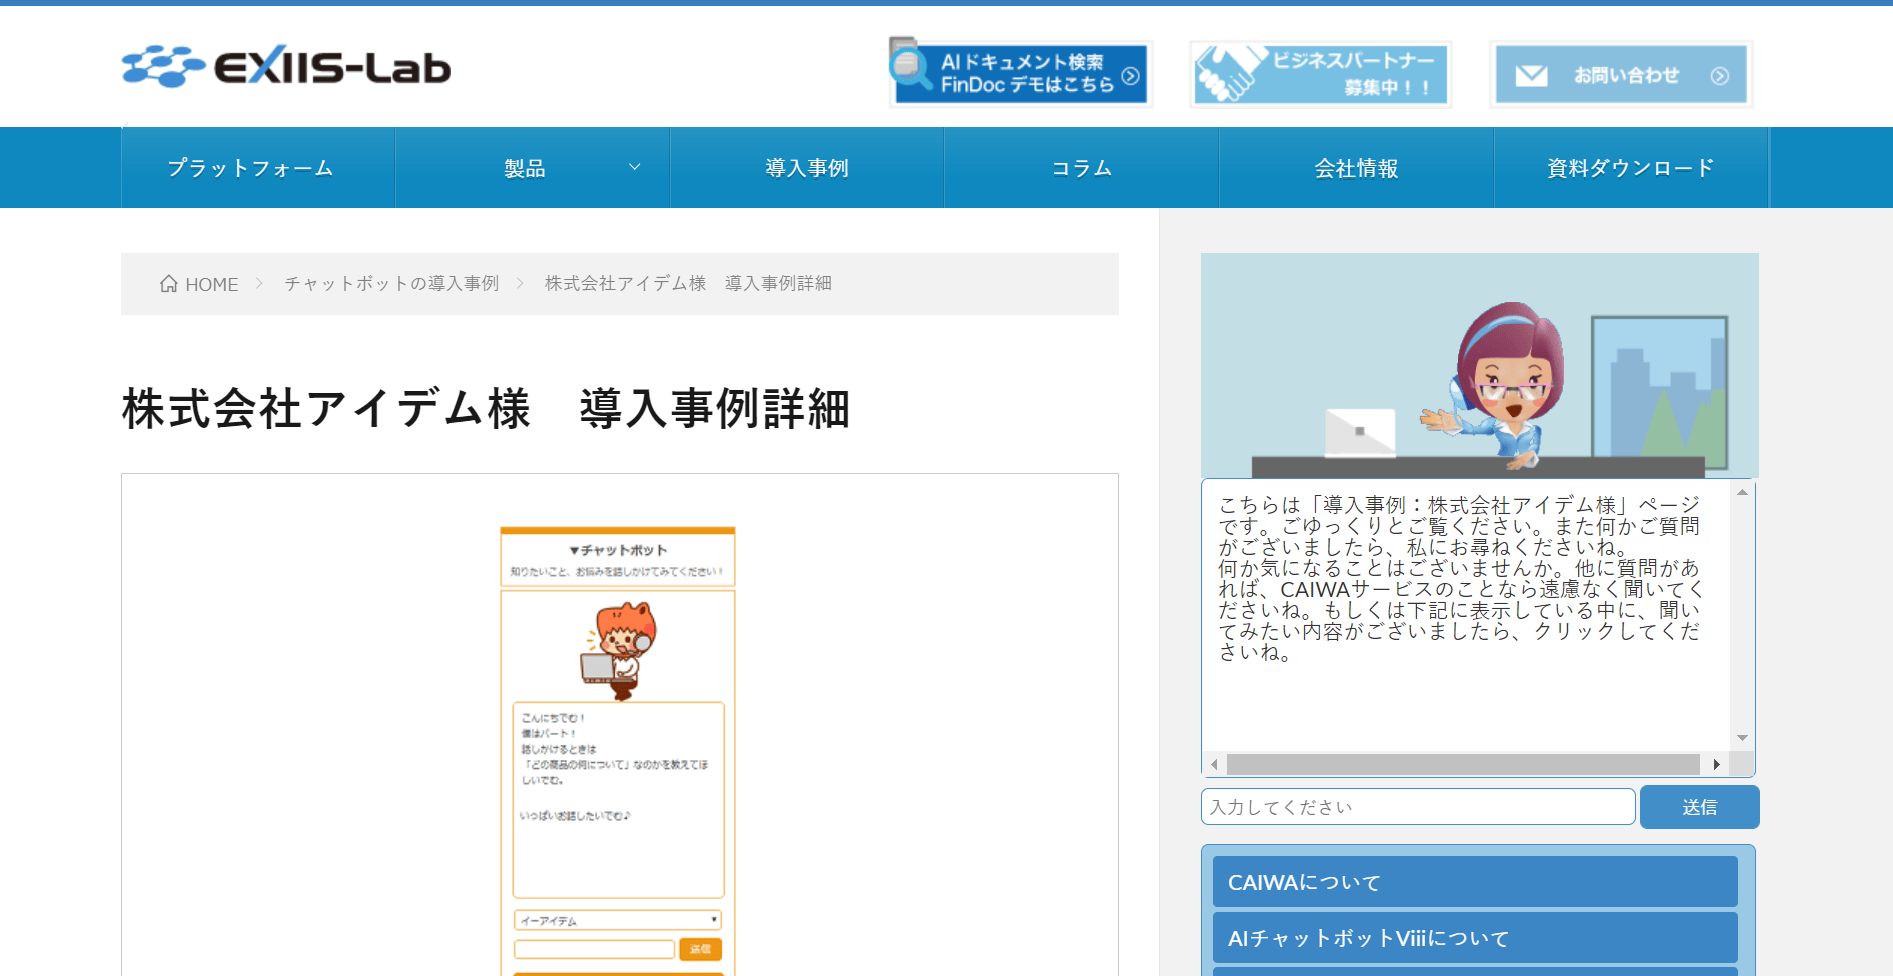1893x976 pixels.
Task: Open the 資料ダウンロード menu item
Action: [1631, 168]
